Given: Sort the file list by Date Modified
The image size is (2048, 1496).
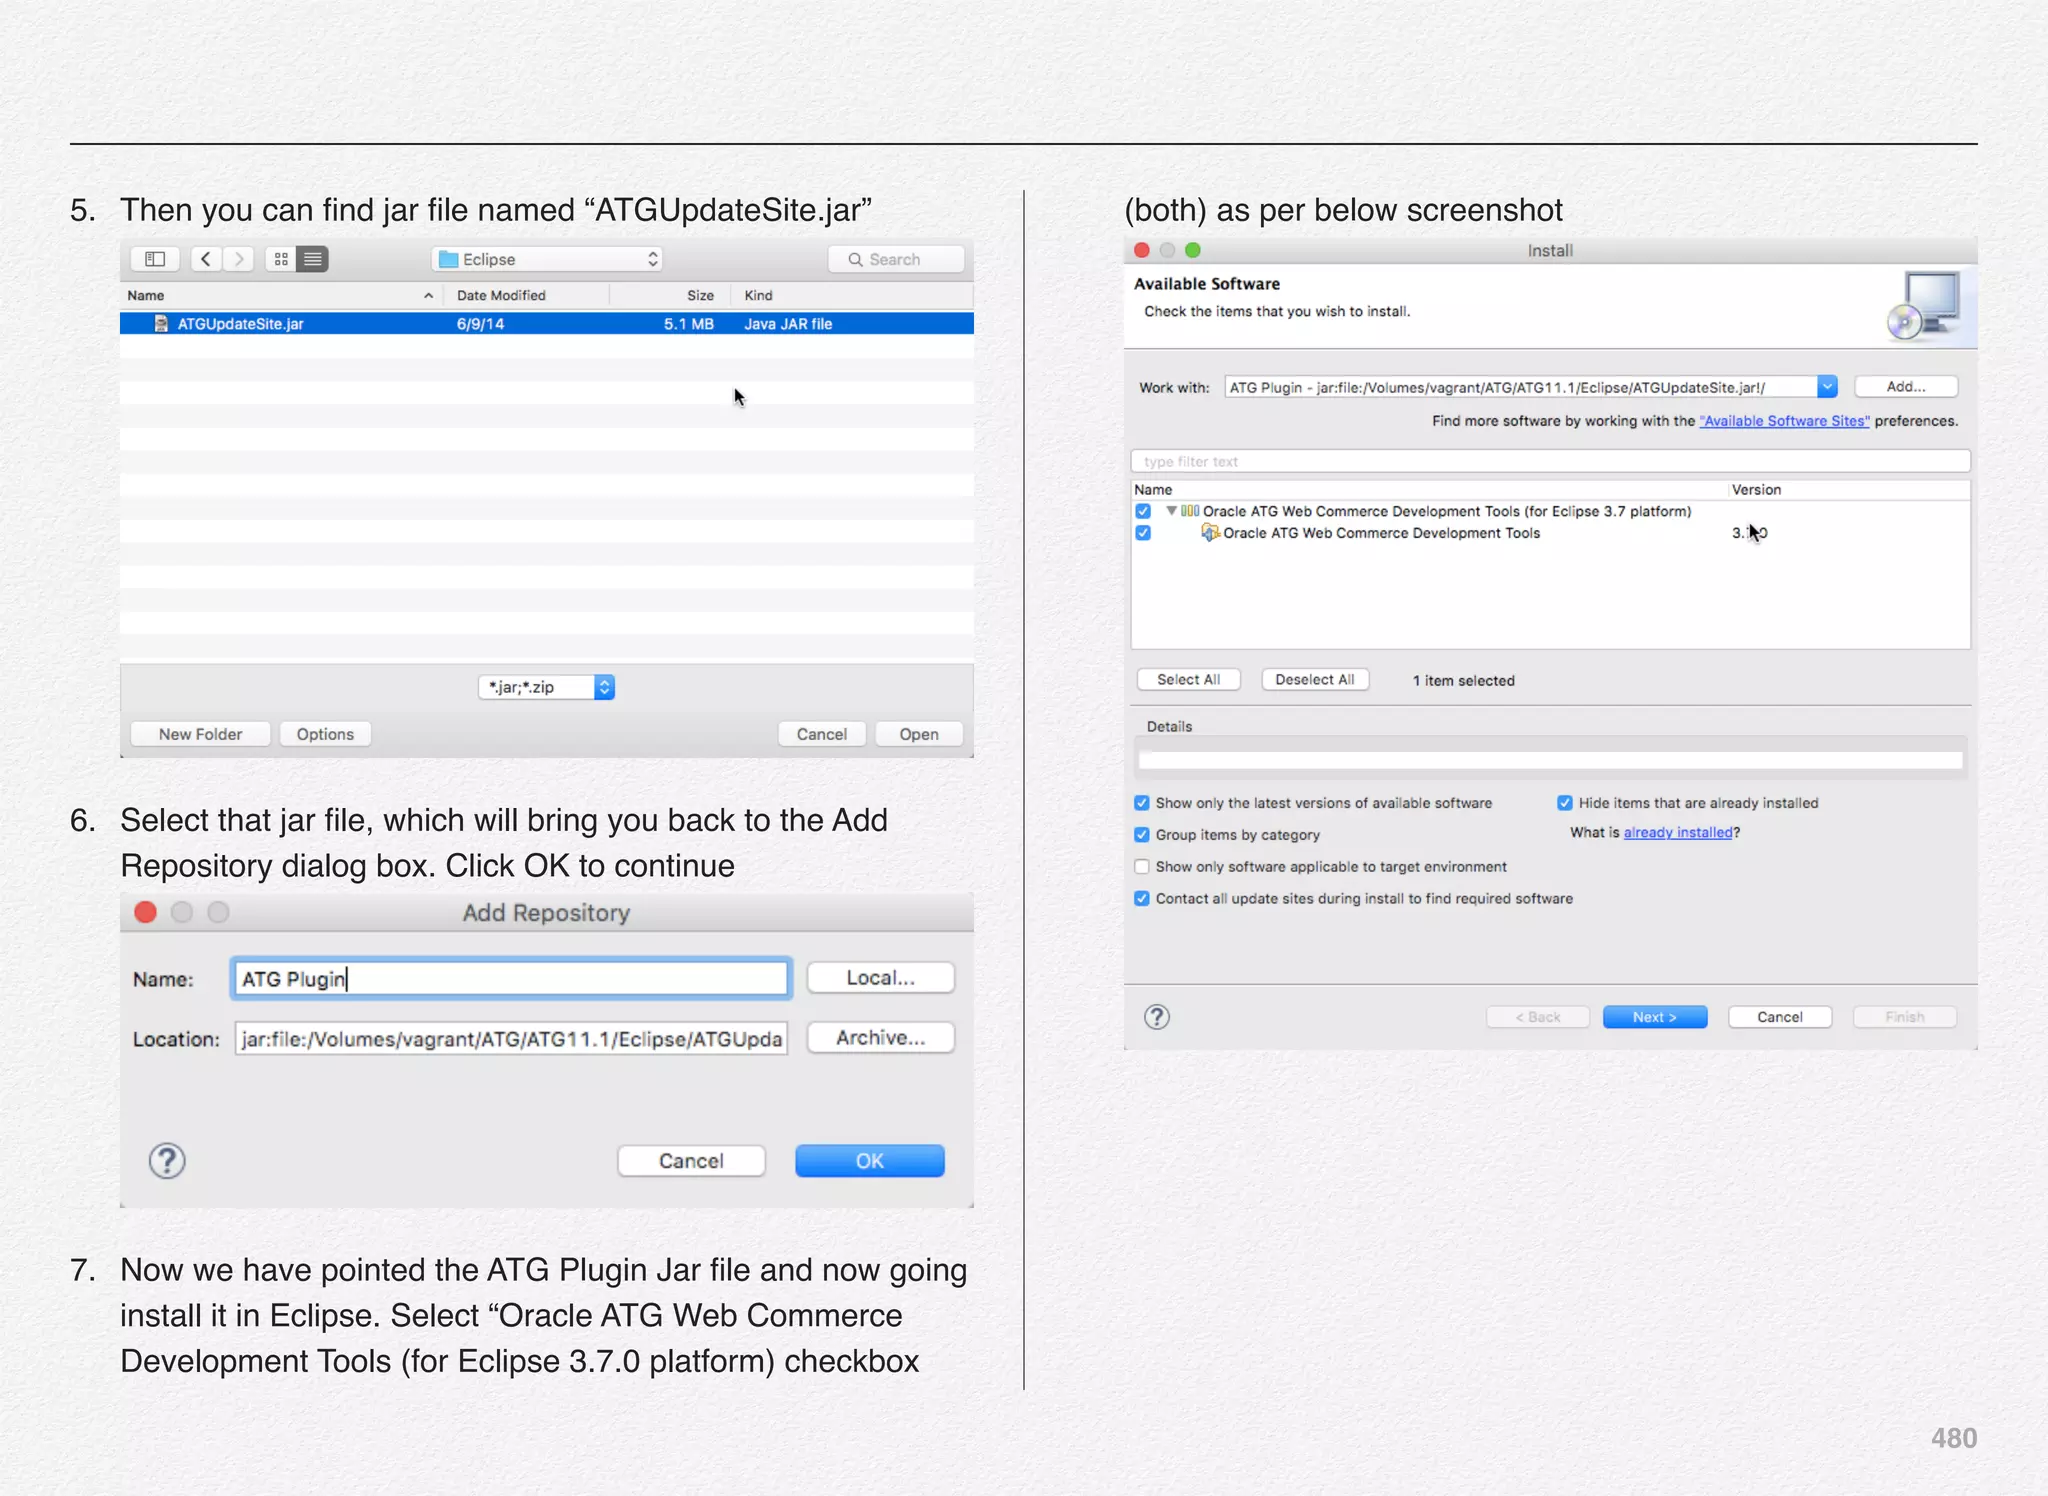Looking at the screenshot, I should 501,296.
